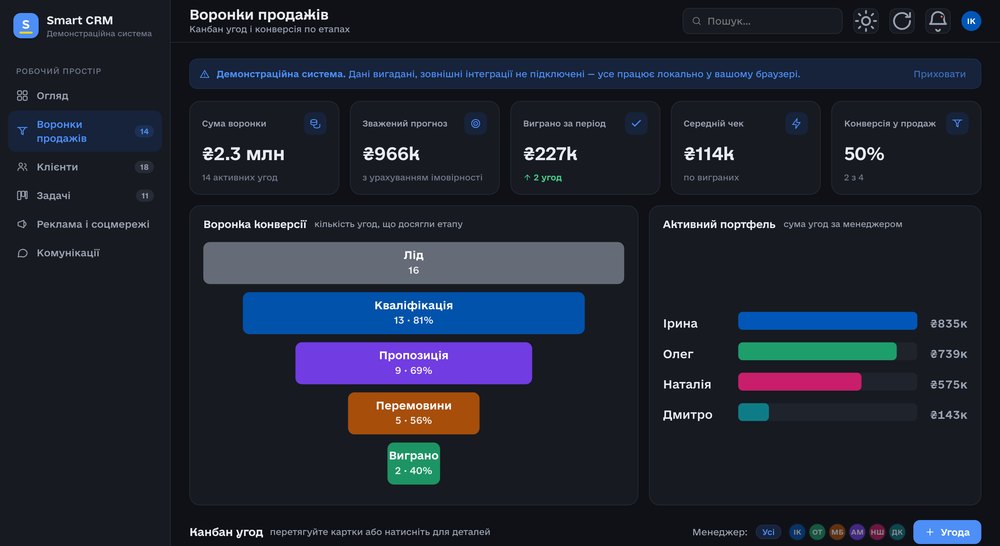Click the ₴575k amount for Наталія
Screen dimensions: 1000x546
tap(948, 385)
